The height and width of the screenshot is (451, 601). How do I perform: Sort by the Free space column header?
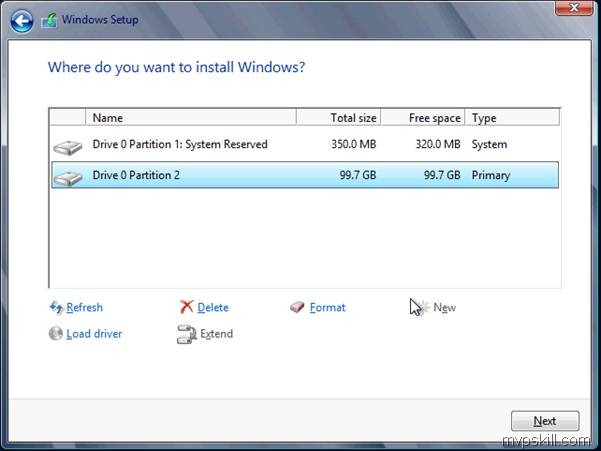(x=423, y=117)
